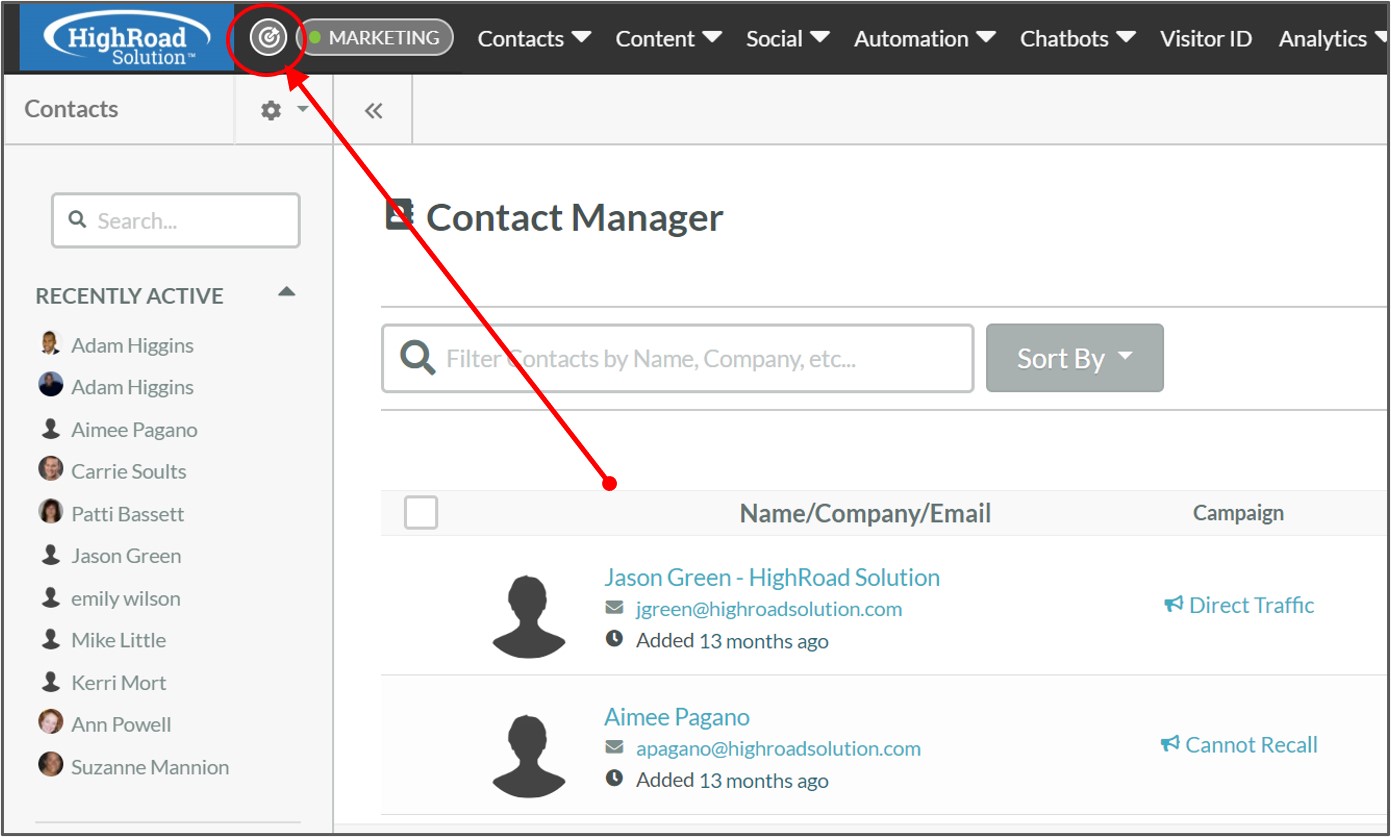Open the Automation dropdown menu

pyautogui.click(x=913, y=38)
